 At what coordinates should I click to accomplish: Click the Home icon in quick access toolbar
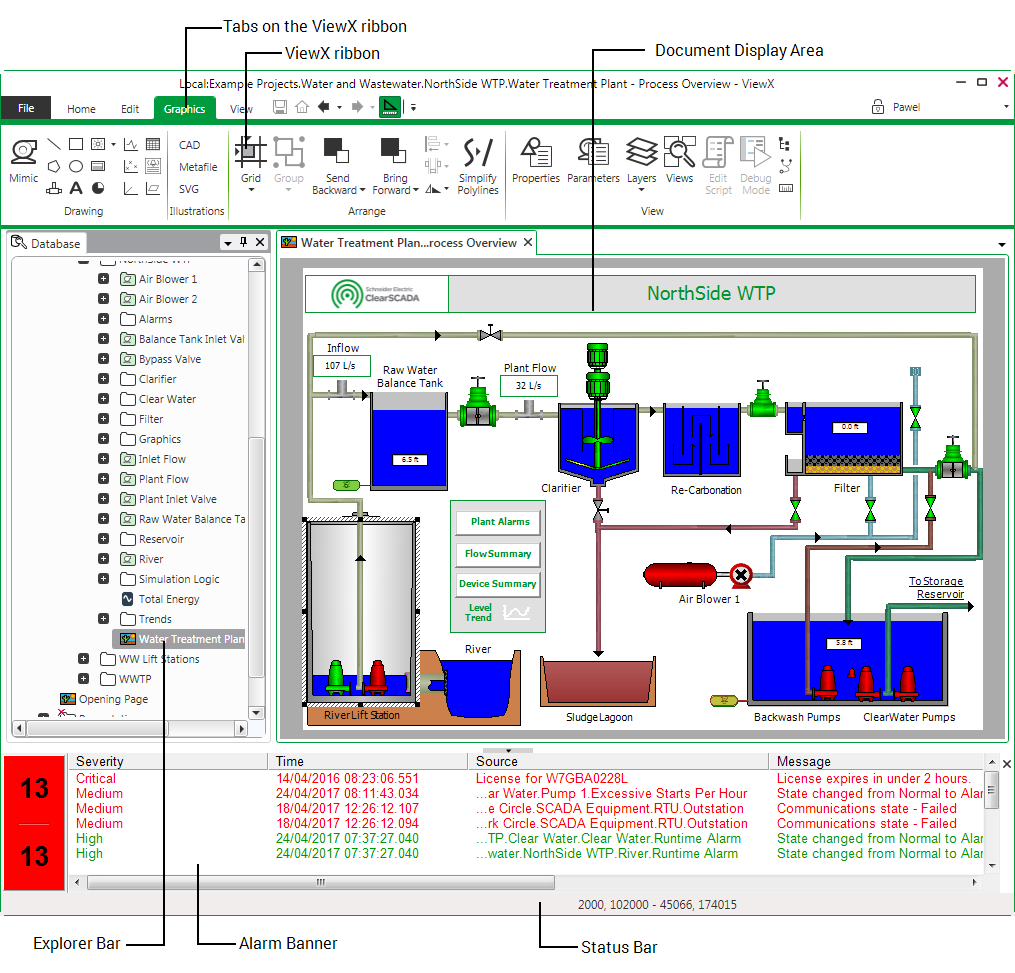pyautogui.click(x=302, y=108)
